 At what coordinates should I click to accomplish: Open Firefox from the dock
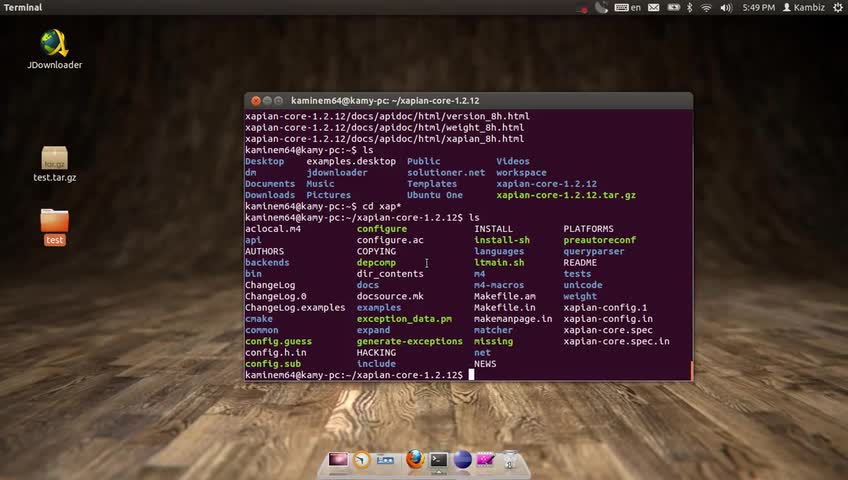414,459
